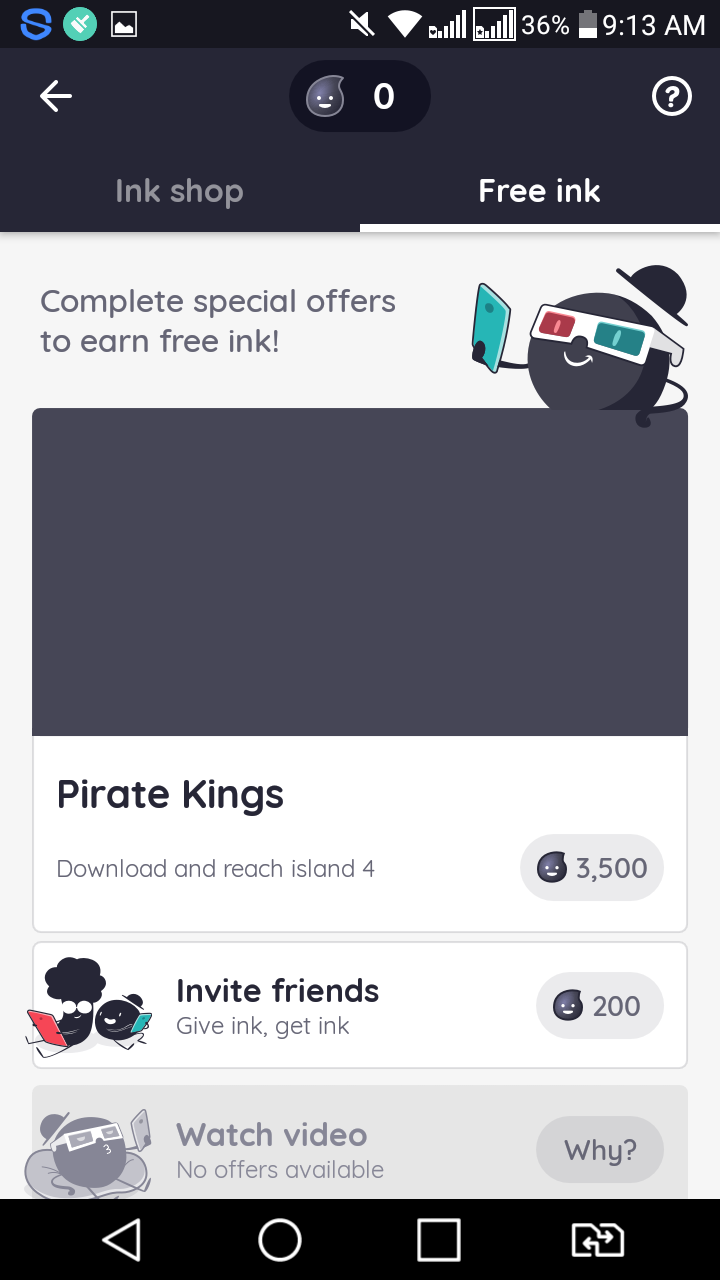Tap the Pirate Kings offer title
Viewport: 720px width, 1280px height.
170,795
